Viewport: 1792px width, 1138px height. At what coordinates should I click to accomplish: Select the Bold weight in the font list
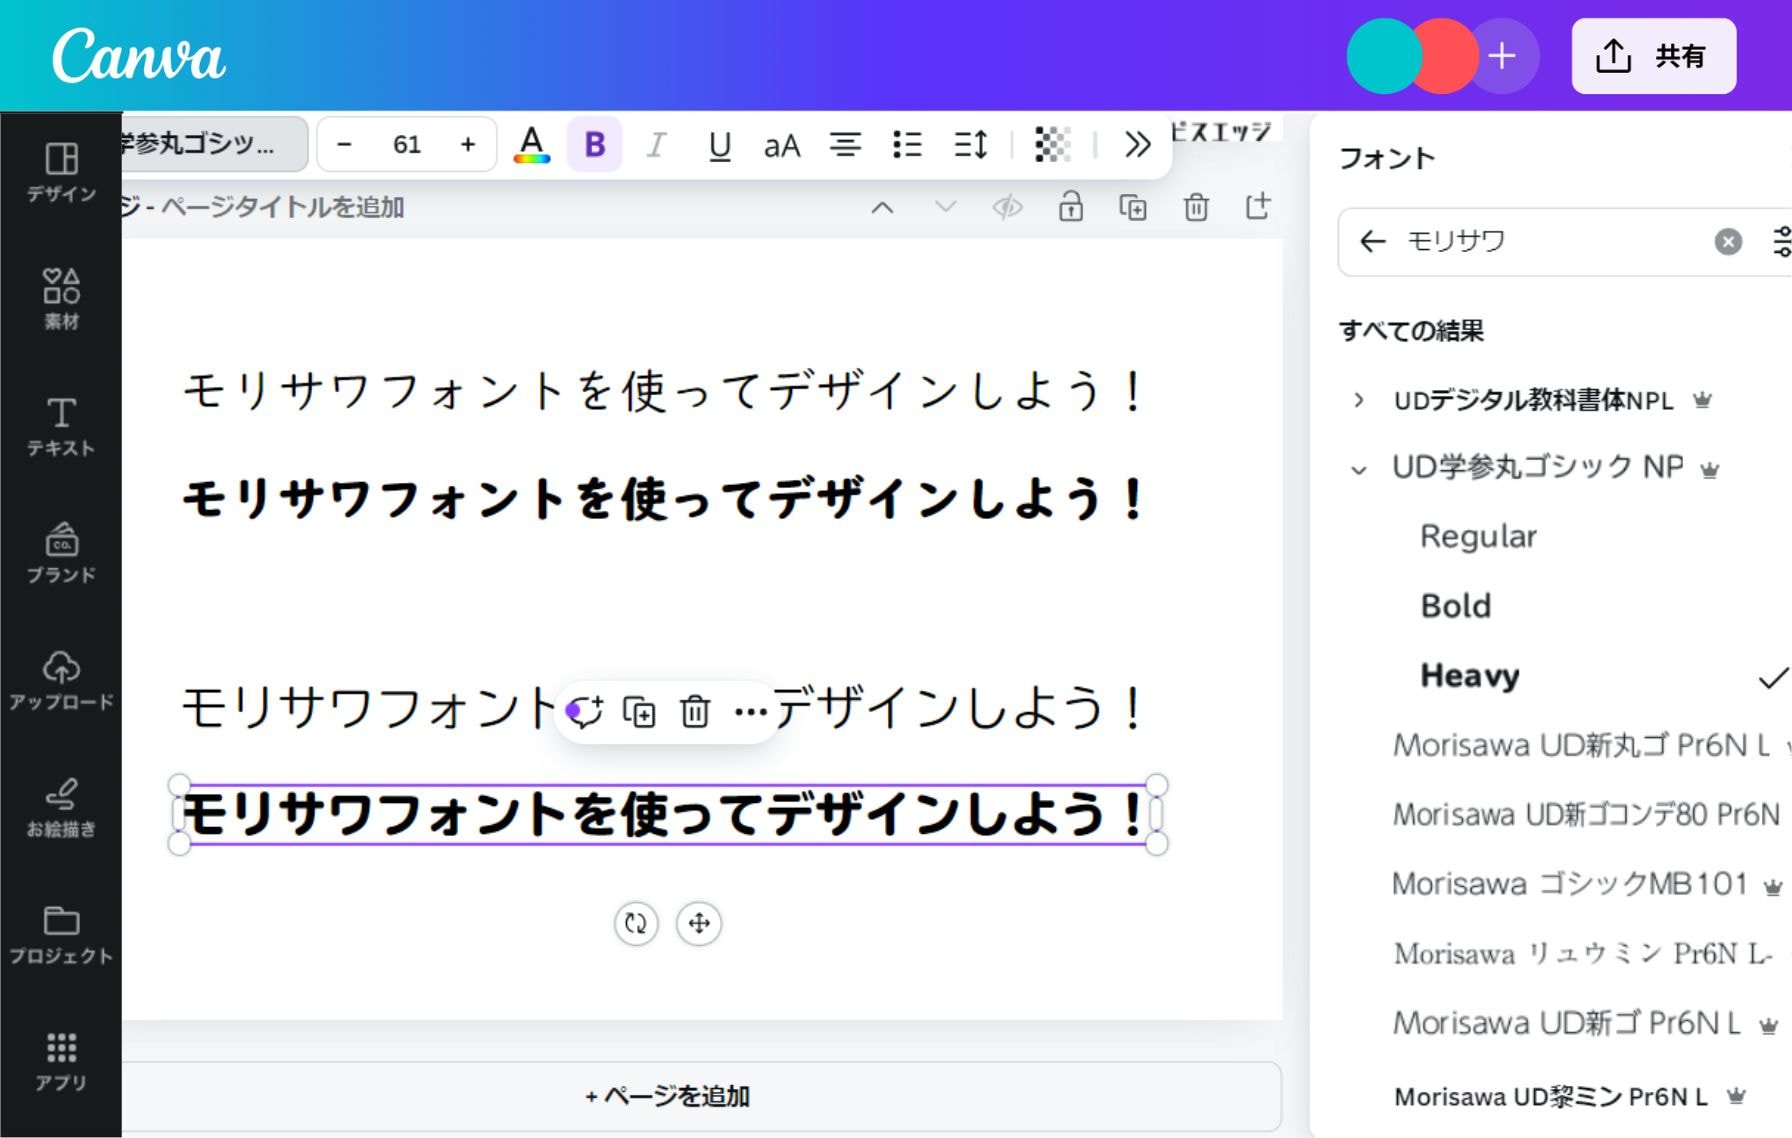pos(1456,605)
